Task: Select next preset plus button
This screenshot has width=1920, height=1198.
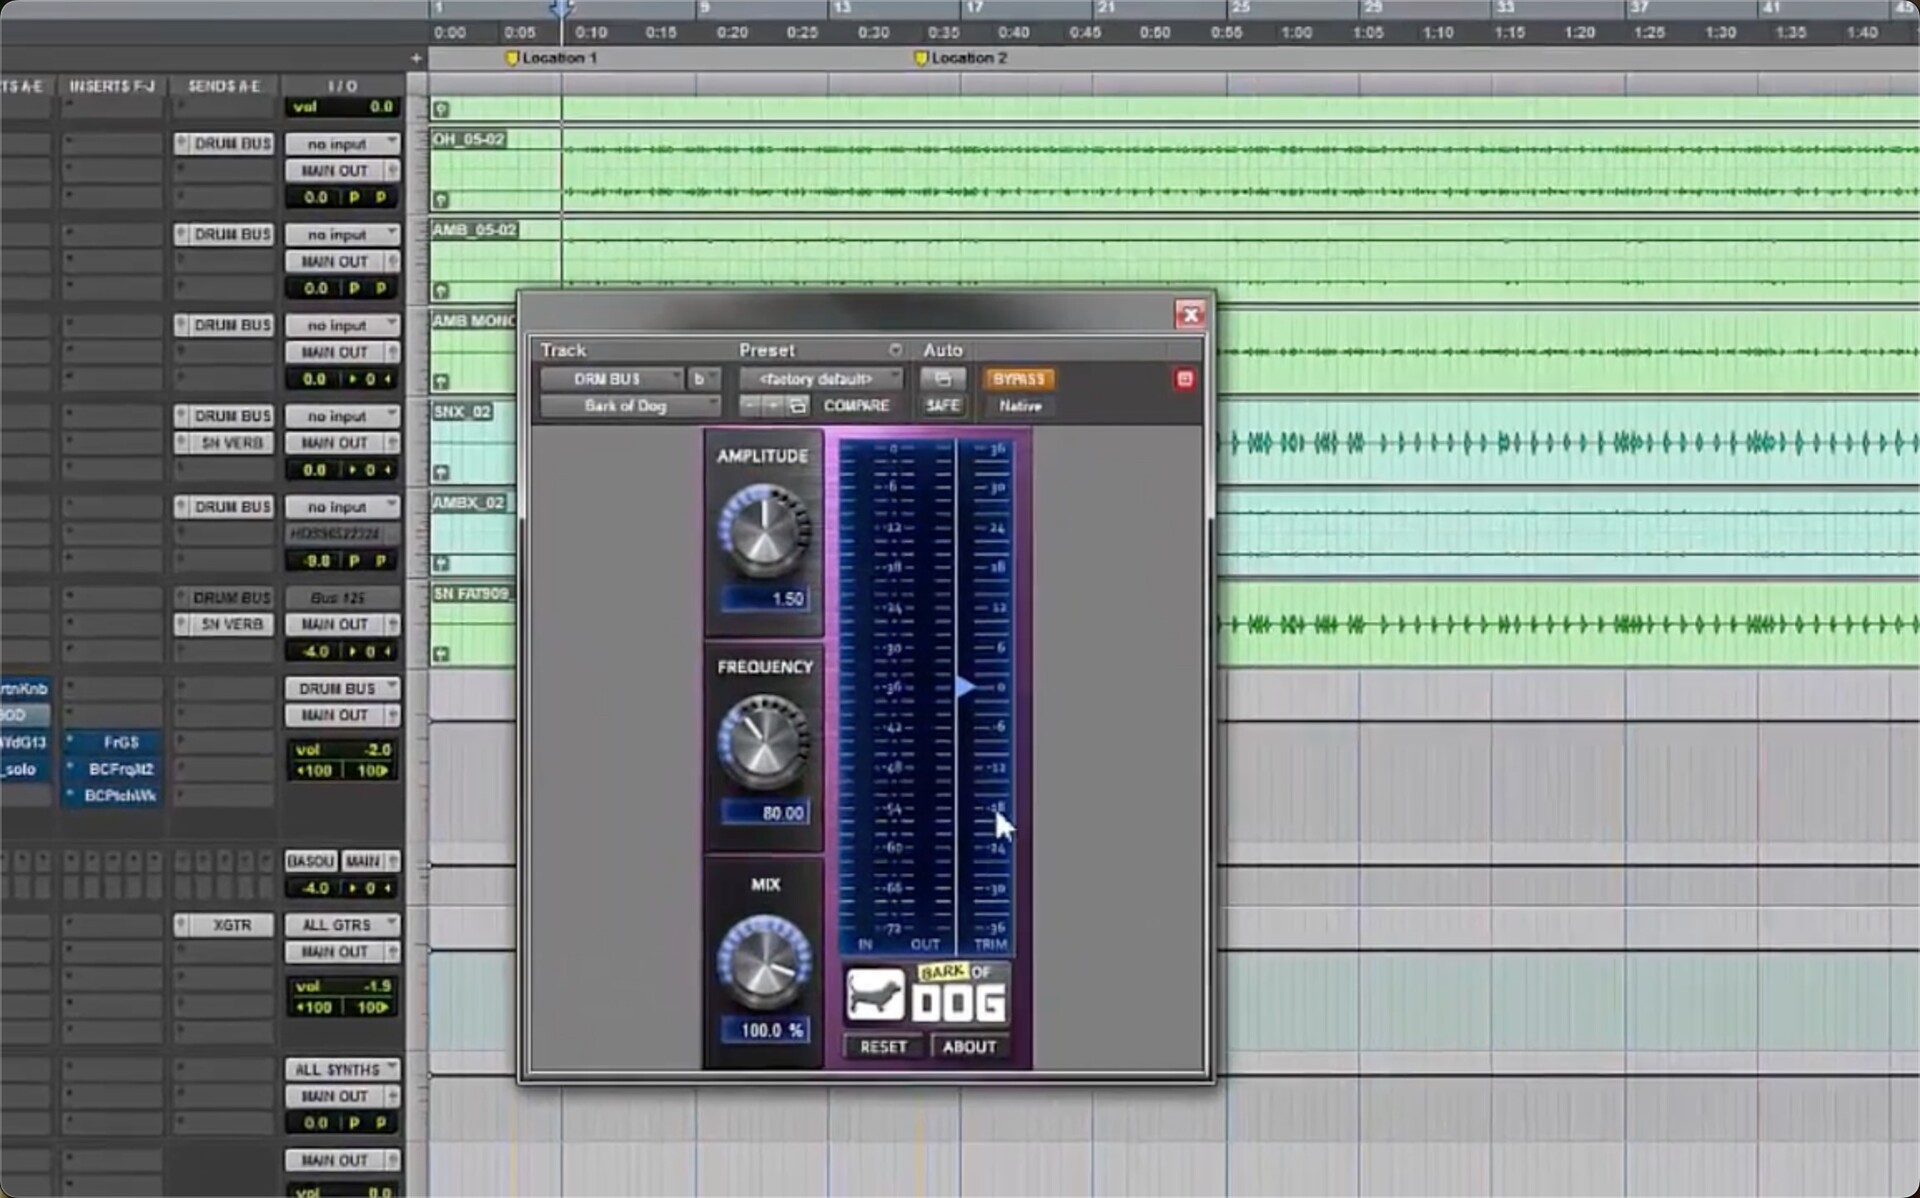Action: click(x=773, y=405)
